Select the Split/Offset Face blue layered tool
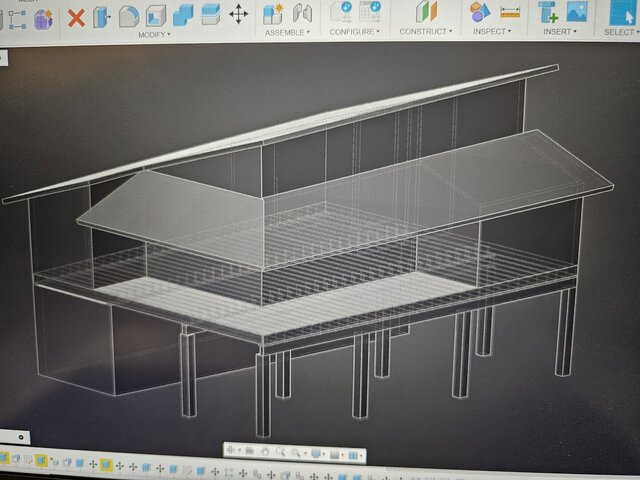Screen dimensions: 640x480 [x=211, y=14]
